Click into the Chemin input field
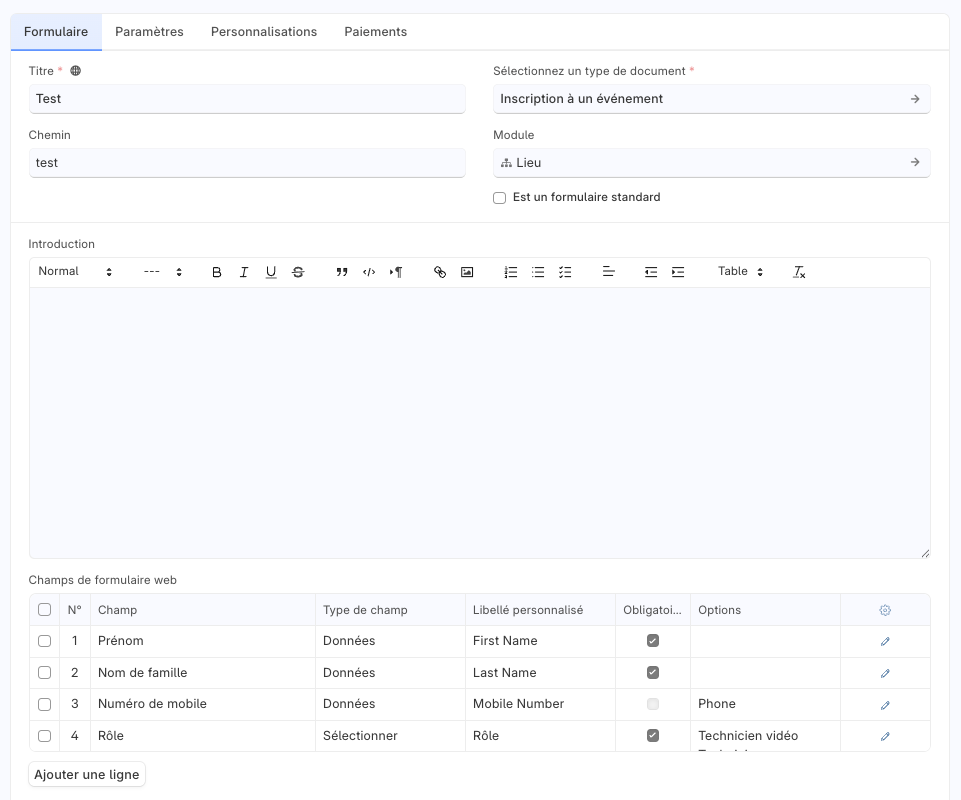This screenshot has width=961, height=800. click(x=247, y=163)
